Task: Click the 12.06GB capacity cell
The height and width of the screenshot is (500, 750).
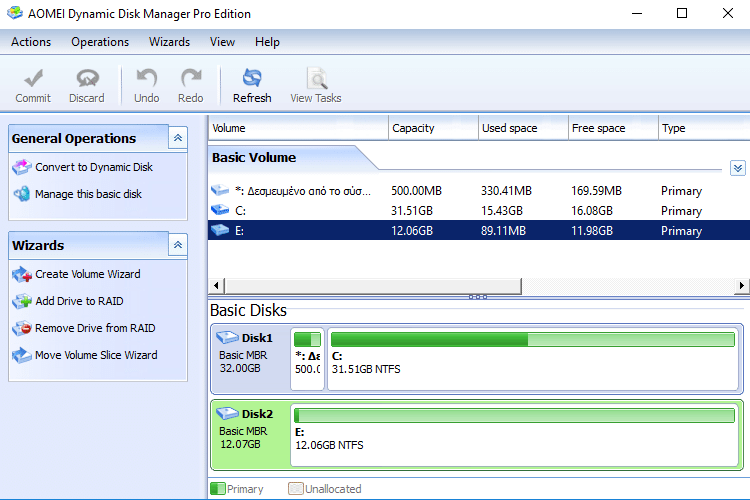Action: click(x=412, y=231)
